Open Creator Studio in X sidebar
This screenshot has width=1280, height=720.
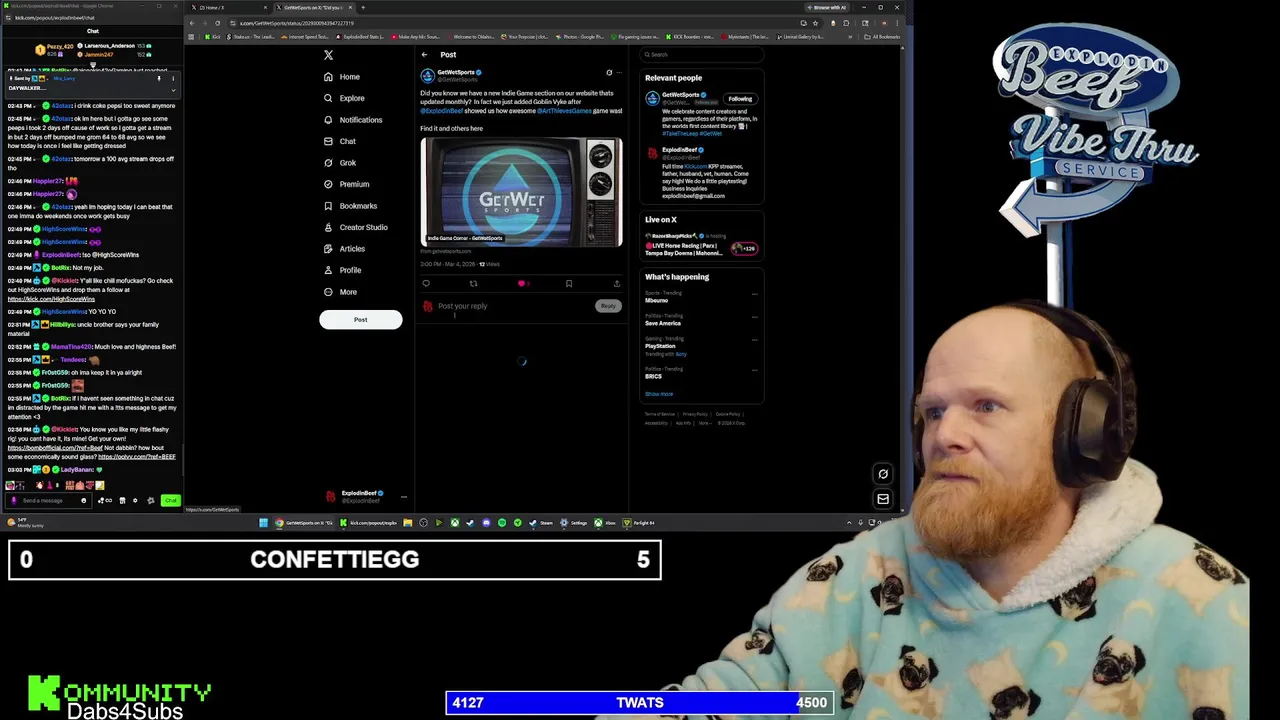click(x=355, y=227)
